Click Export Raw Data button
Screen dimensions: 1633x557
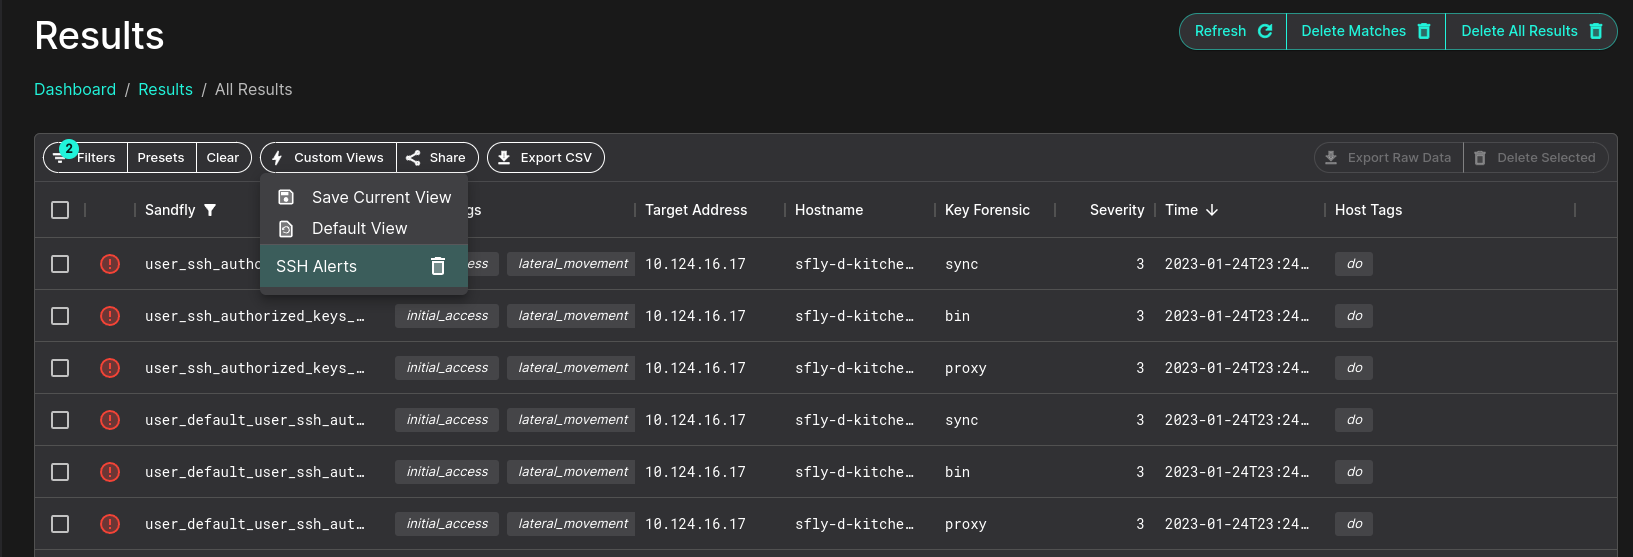tap(1388, 157)
